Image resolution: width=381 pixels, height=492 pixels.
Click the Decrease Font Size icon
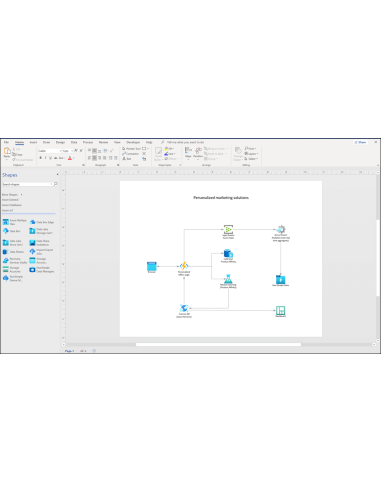click(81, 151)
